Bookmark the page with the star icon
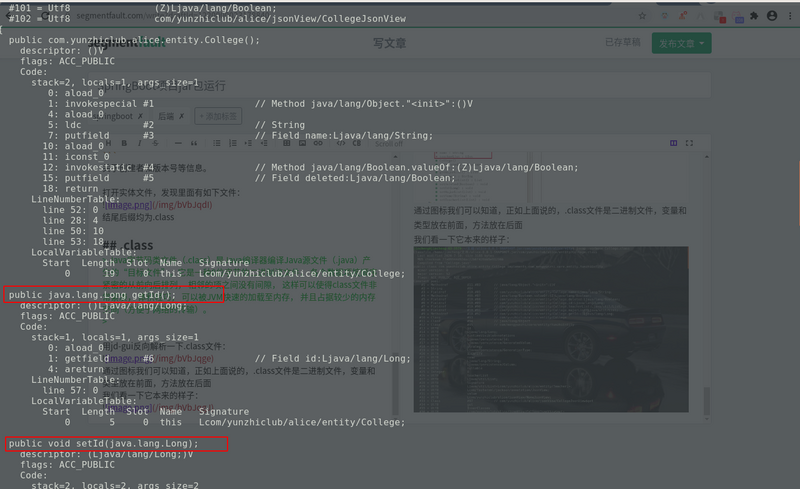This screenshot has width=800, height=489. (x=642, y=16)
